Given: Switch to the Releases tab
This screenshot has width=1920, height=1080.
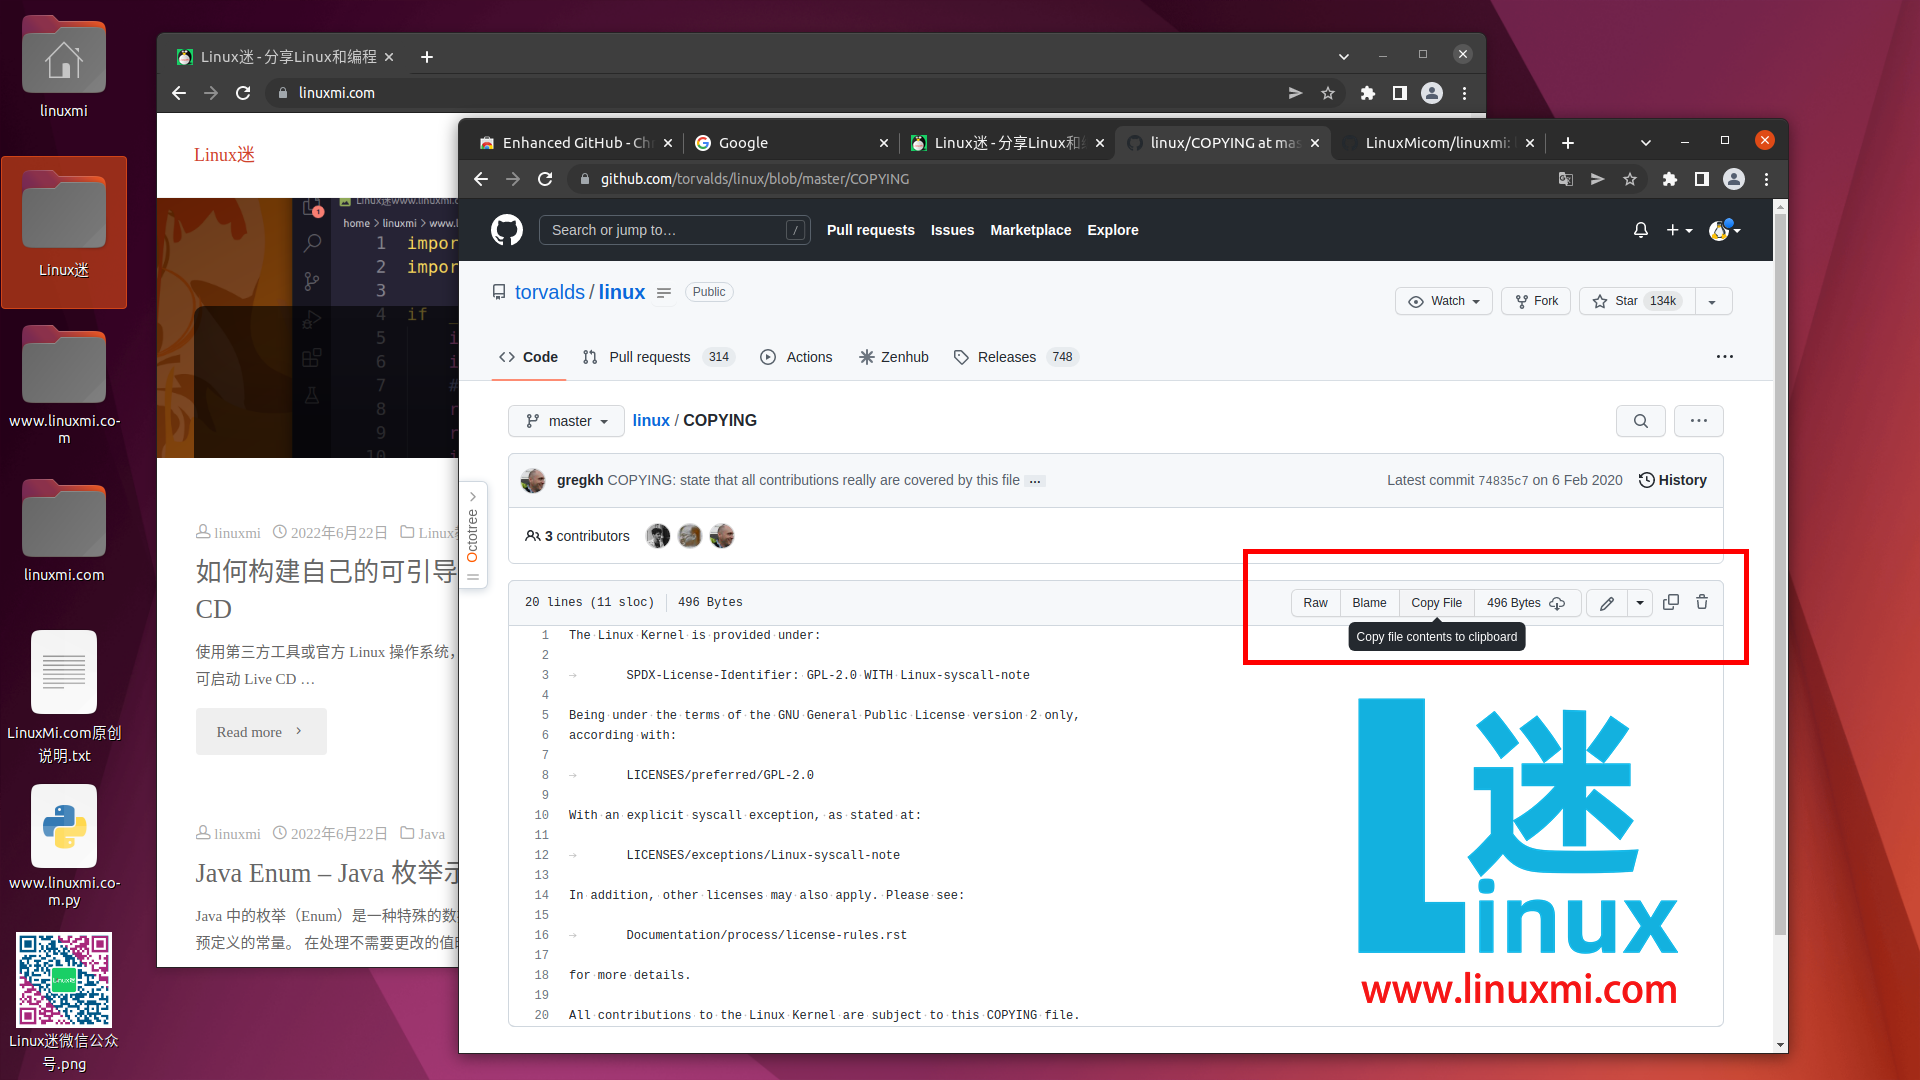Looking at the screenshot, I should point(1015,357).
